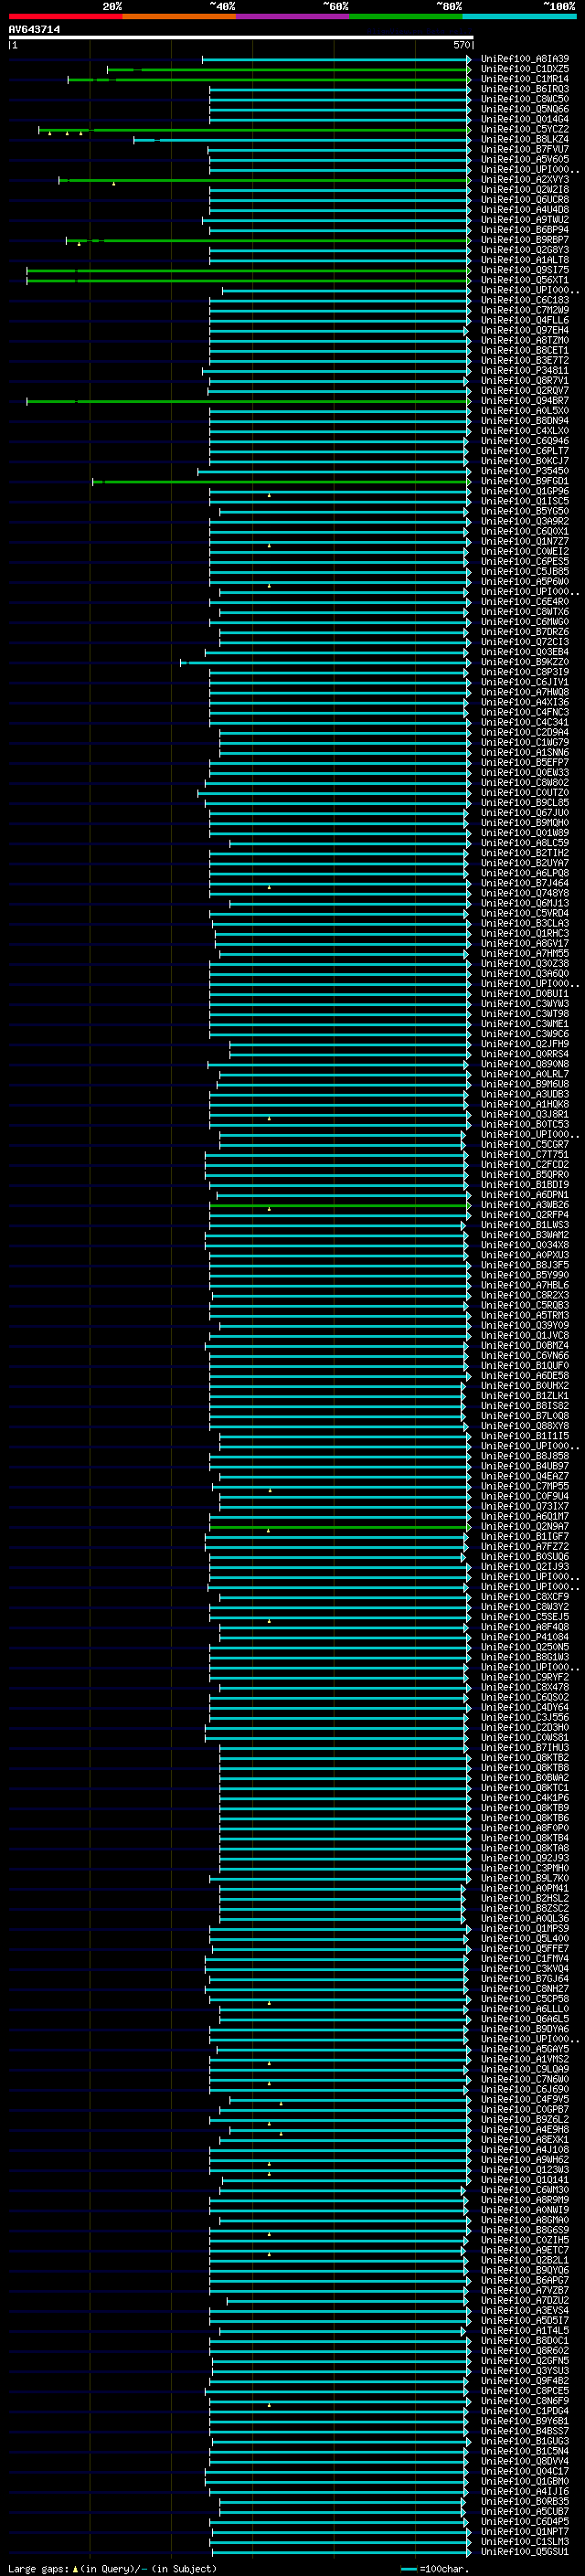
Task: Click hit label UniRef100_B3CLA3
Action: point(524,924)
